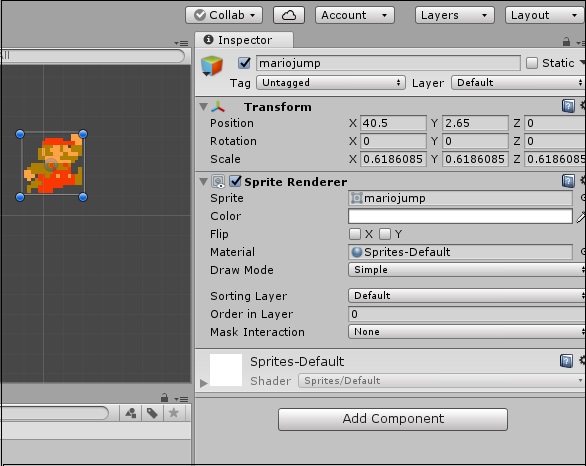Click the Material Sprites-Default object field

coord(460,252)
